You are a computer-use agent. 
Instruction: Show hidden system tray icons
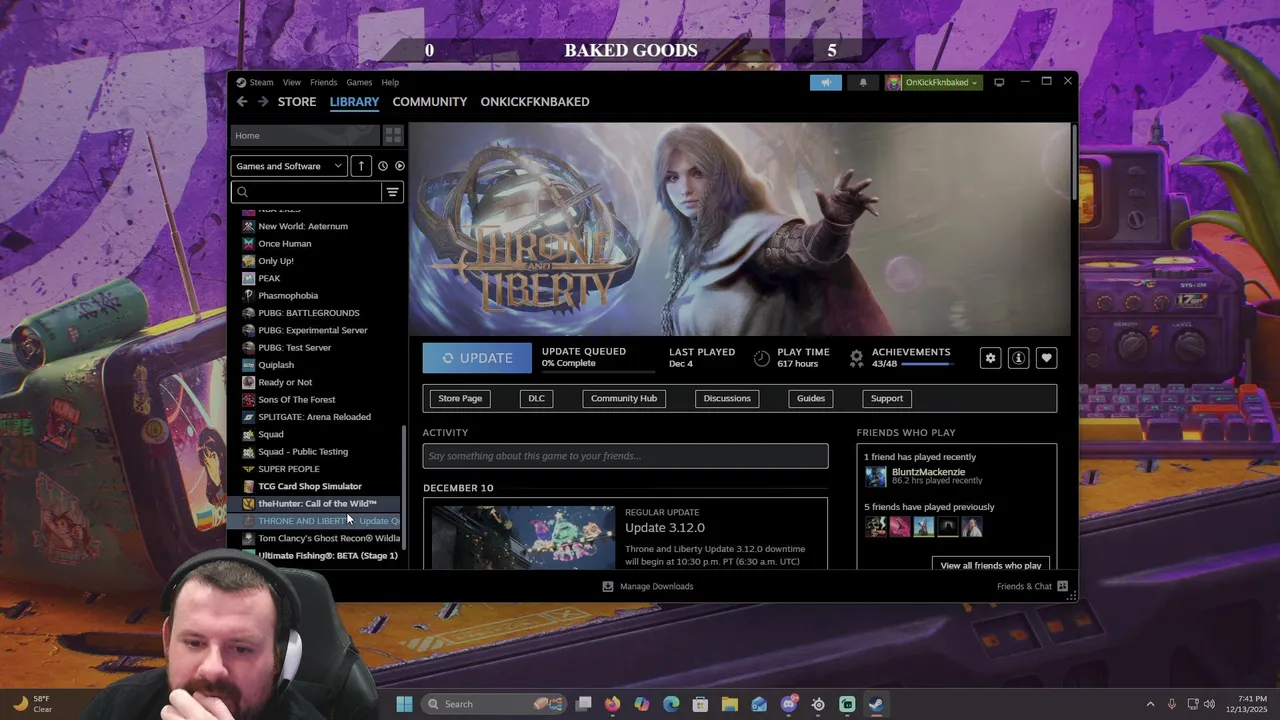1150,704
